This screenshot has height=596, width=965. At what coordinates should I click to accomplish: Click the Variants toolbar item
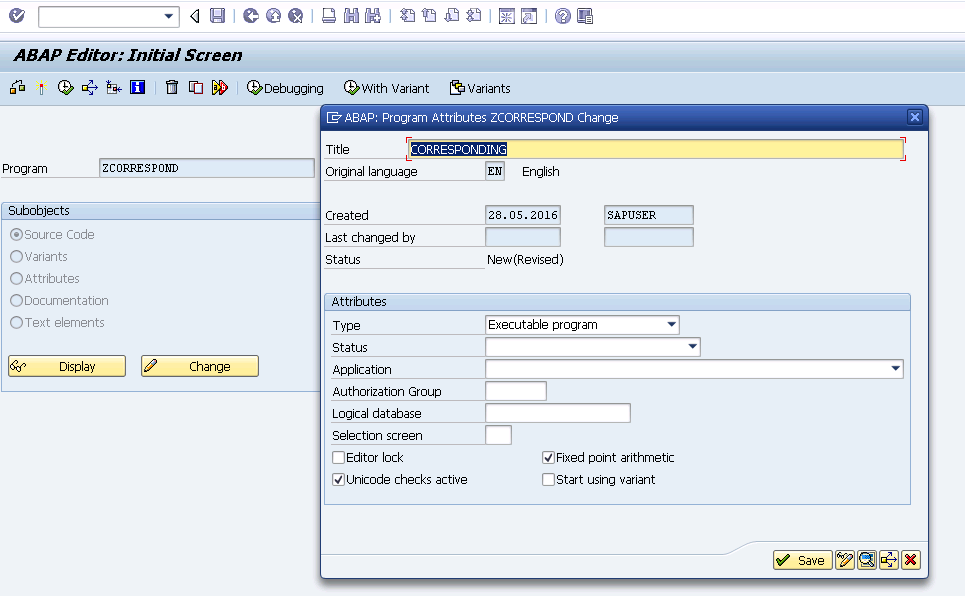point(480,87)
